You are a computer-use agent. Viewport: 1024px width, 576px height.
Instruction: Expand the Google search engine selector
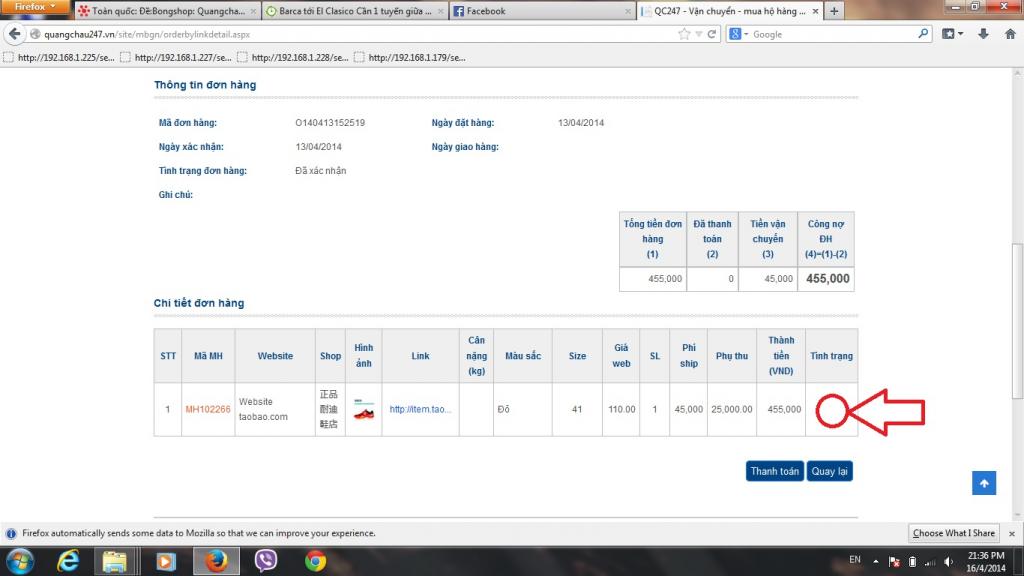[x=739, y=34]
